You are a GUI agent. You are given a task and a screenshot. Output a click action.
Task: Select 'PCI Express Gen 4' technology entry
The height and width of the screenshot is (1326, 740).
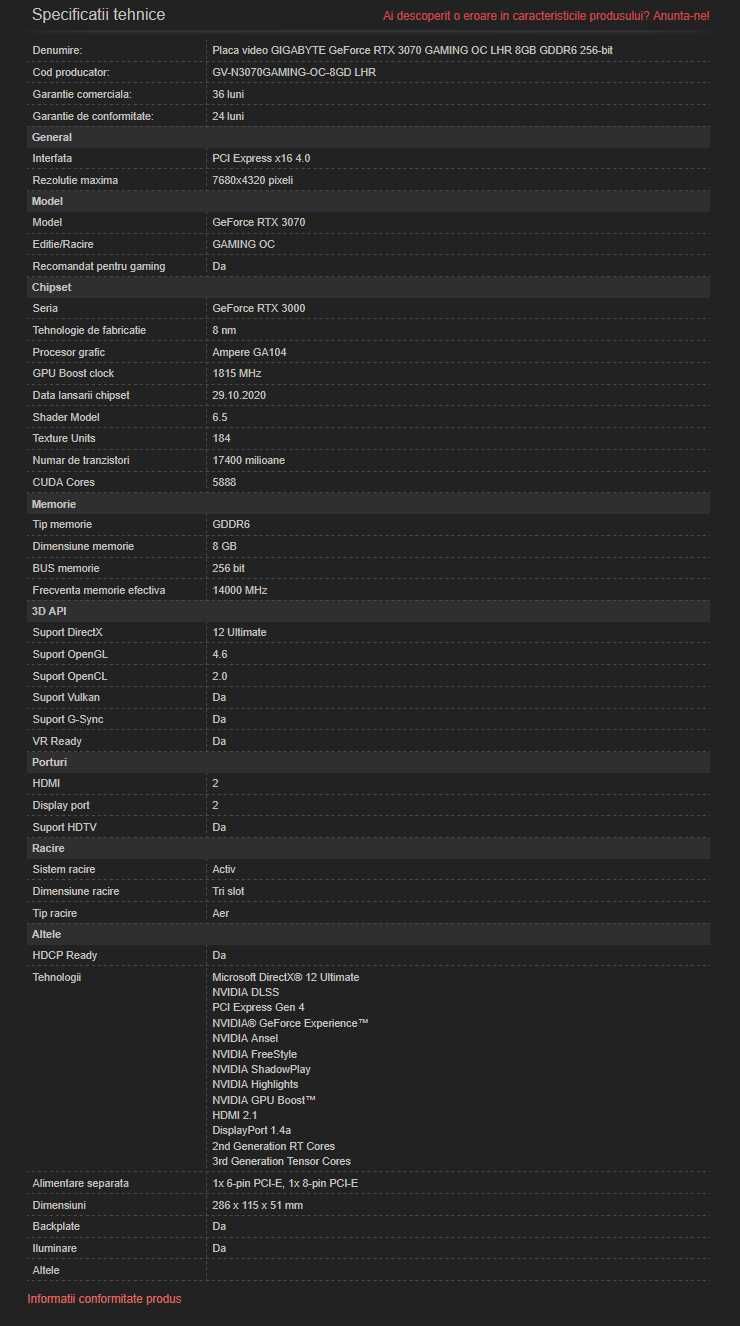point(258,1007)
